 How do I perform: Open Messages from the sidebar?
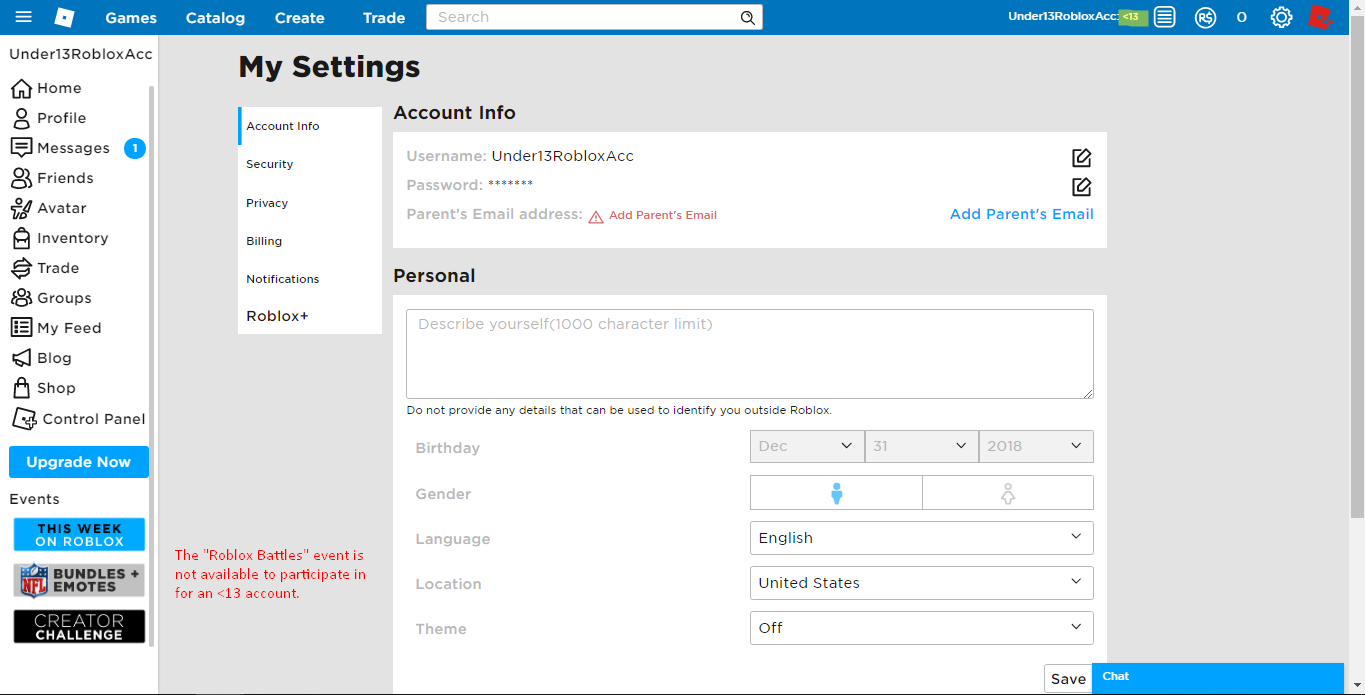pos(73,148)
